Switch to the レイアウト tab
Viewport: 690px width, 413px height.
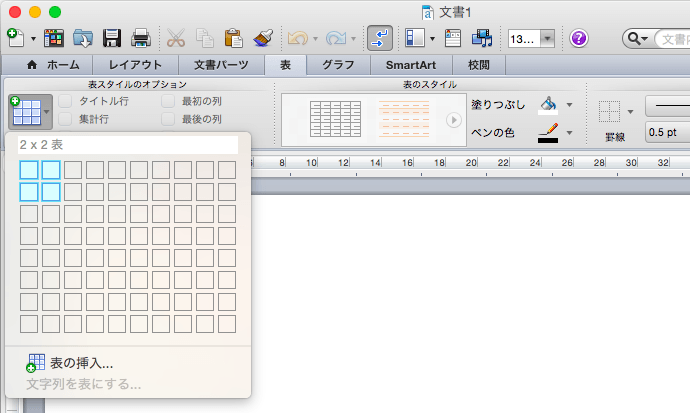[x=135, y=65]
